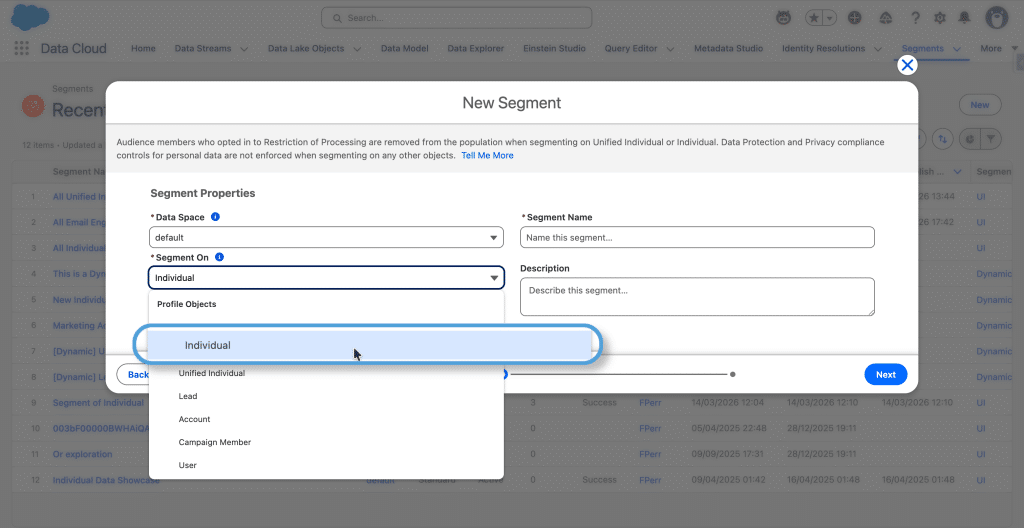Screen dimensions: 1024x528
Task: Click the Data Space info icon
Action: (x=215, y=217)
